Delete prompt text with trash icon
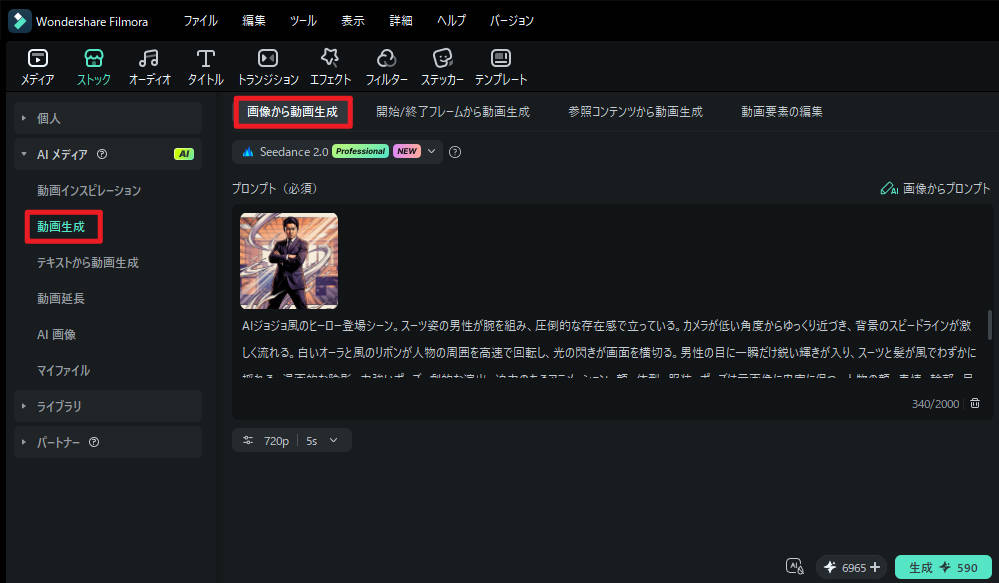This screenshot has height=583, width=999. coord(975,403)
